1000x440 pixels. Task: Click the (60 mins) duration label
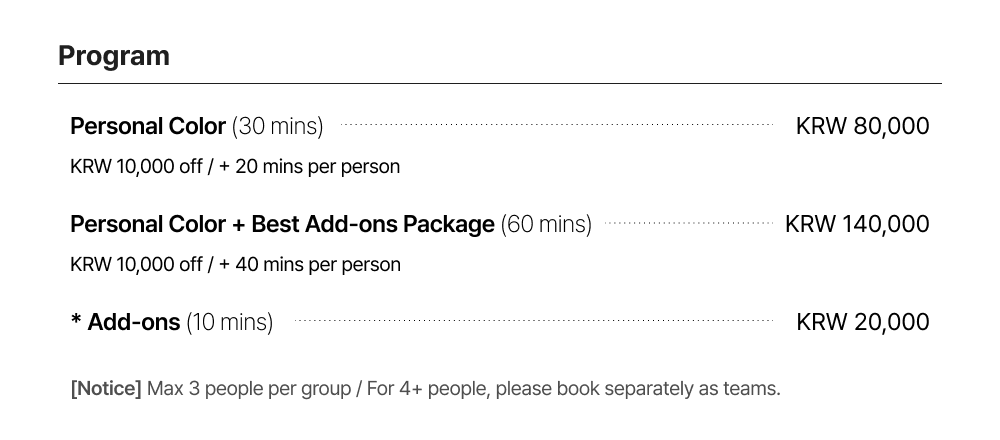[546, 224]
